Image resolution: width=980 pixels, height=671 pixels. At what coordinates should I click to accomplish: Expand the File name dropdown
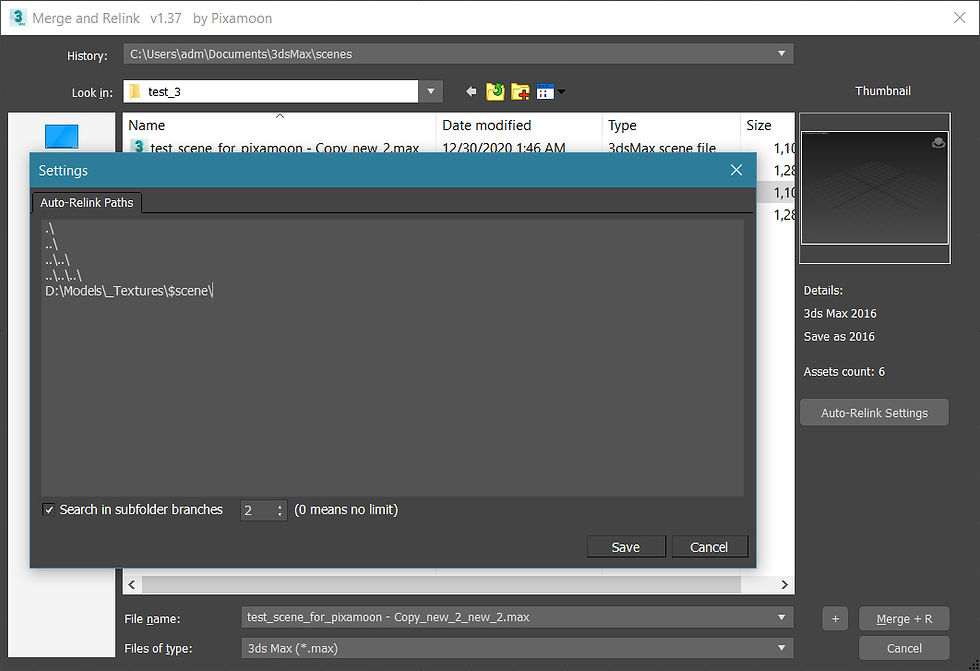781,617
